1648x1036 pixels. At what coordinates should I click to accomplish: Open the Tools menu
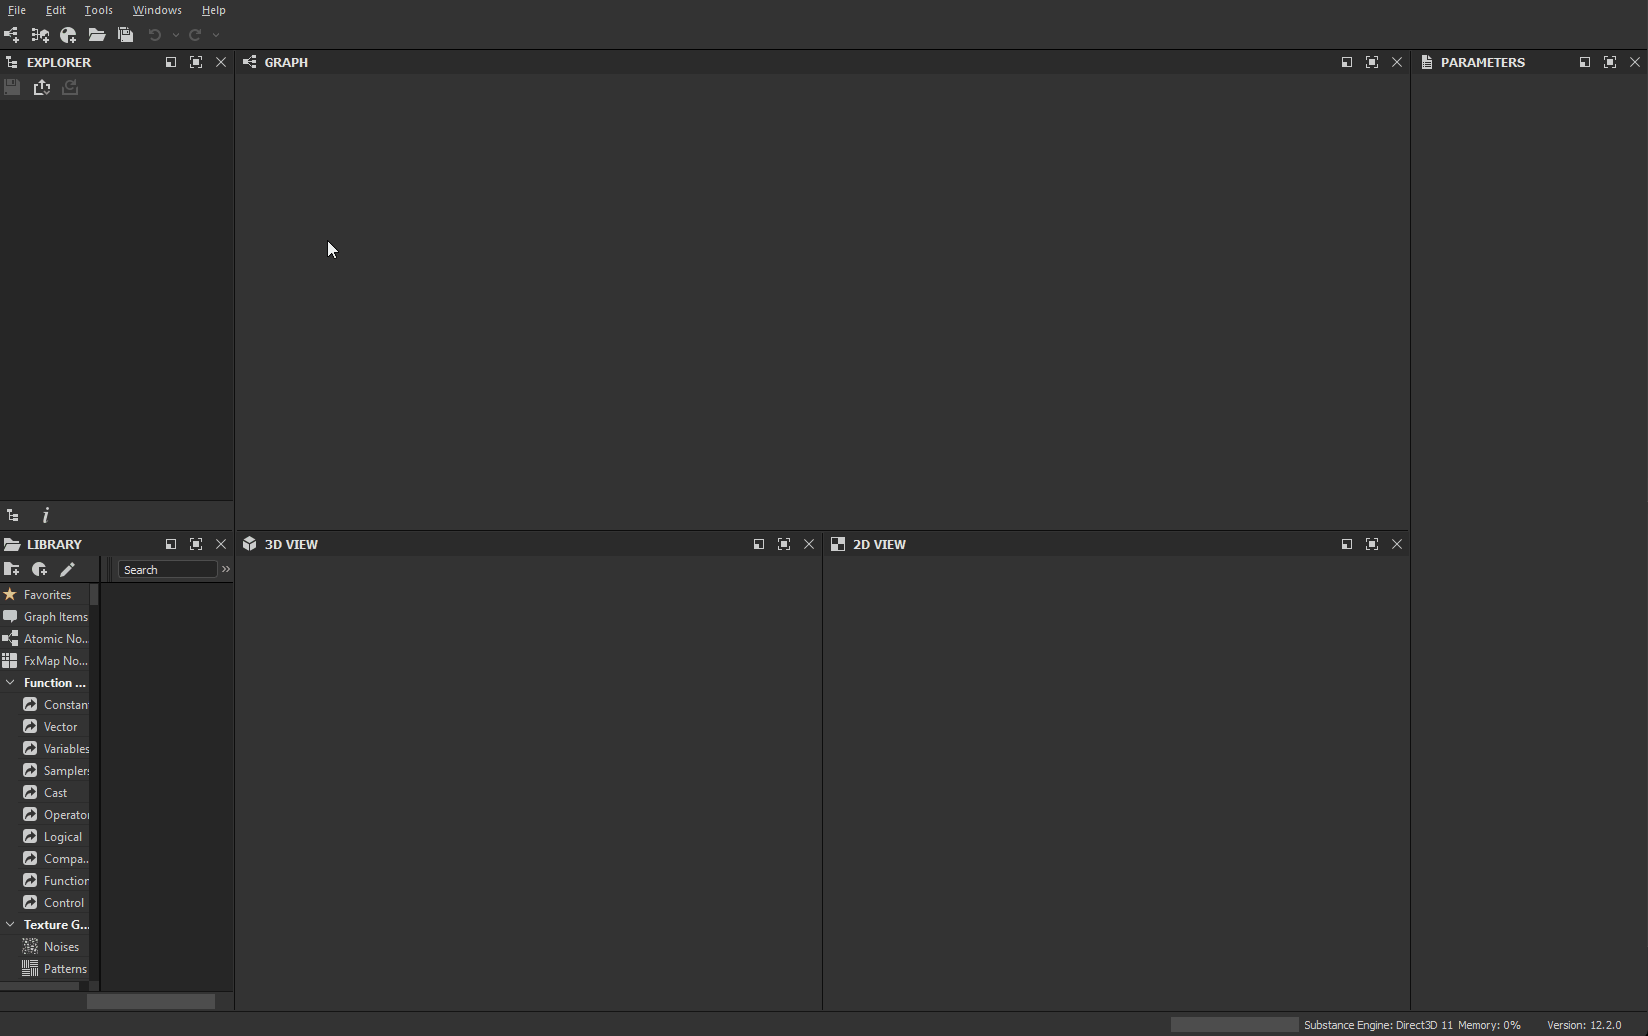pos(98,10)
